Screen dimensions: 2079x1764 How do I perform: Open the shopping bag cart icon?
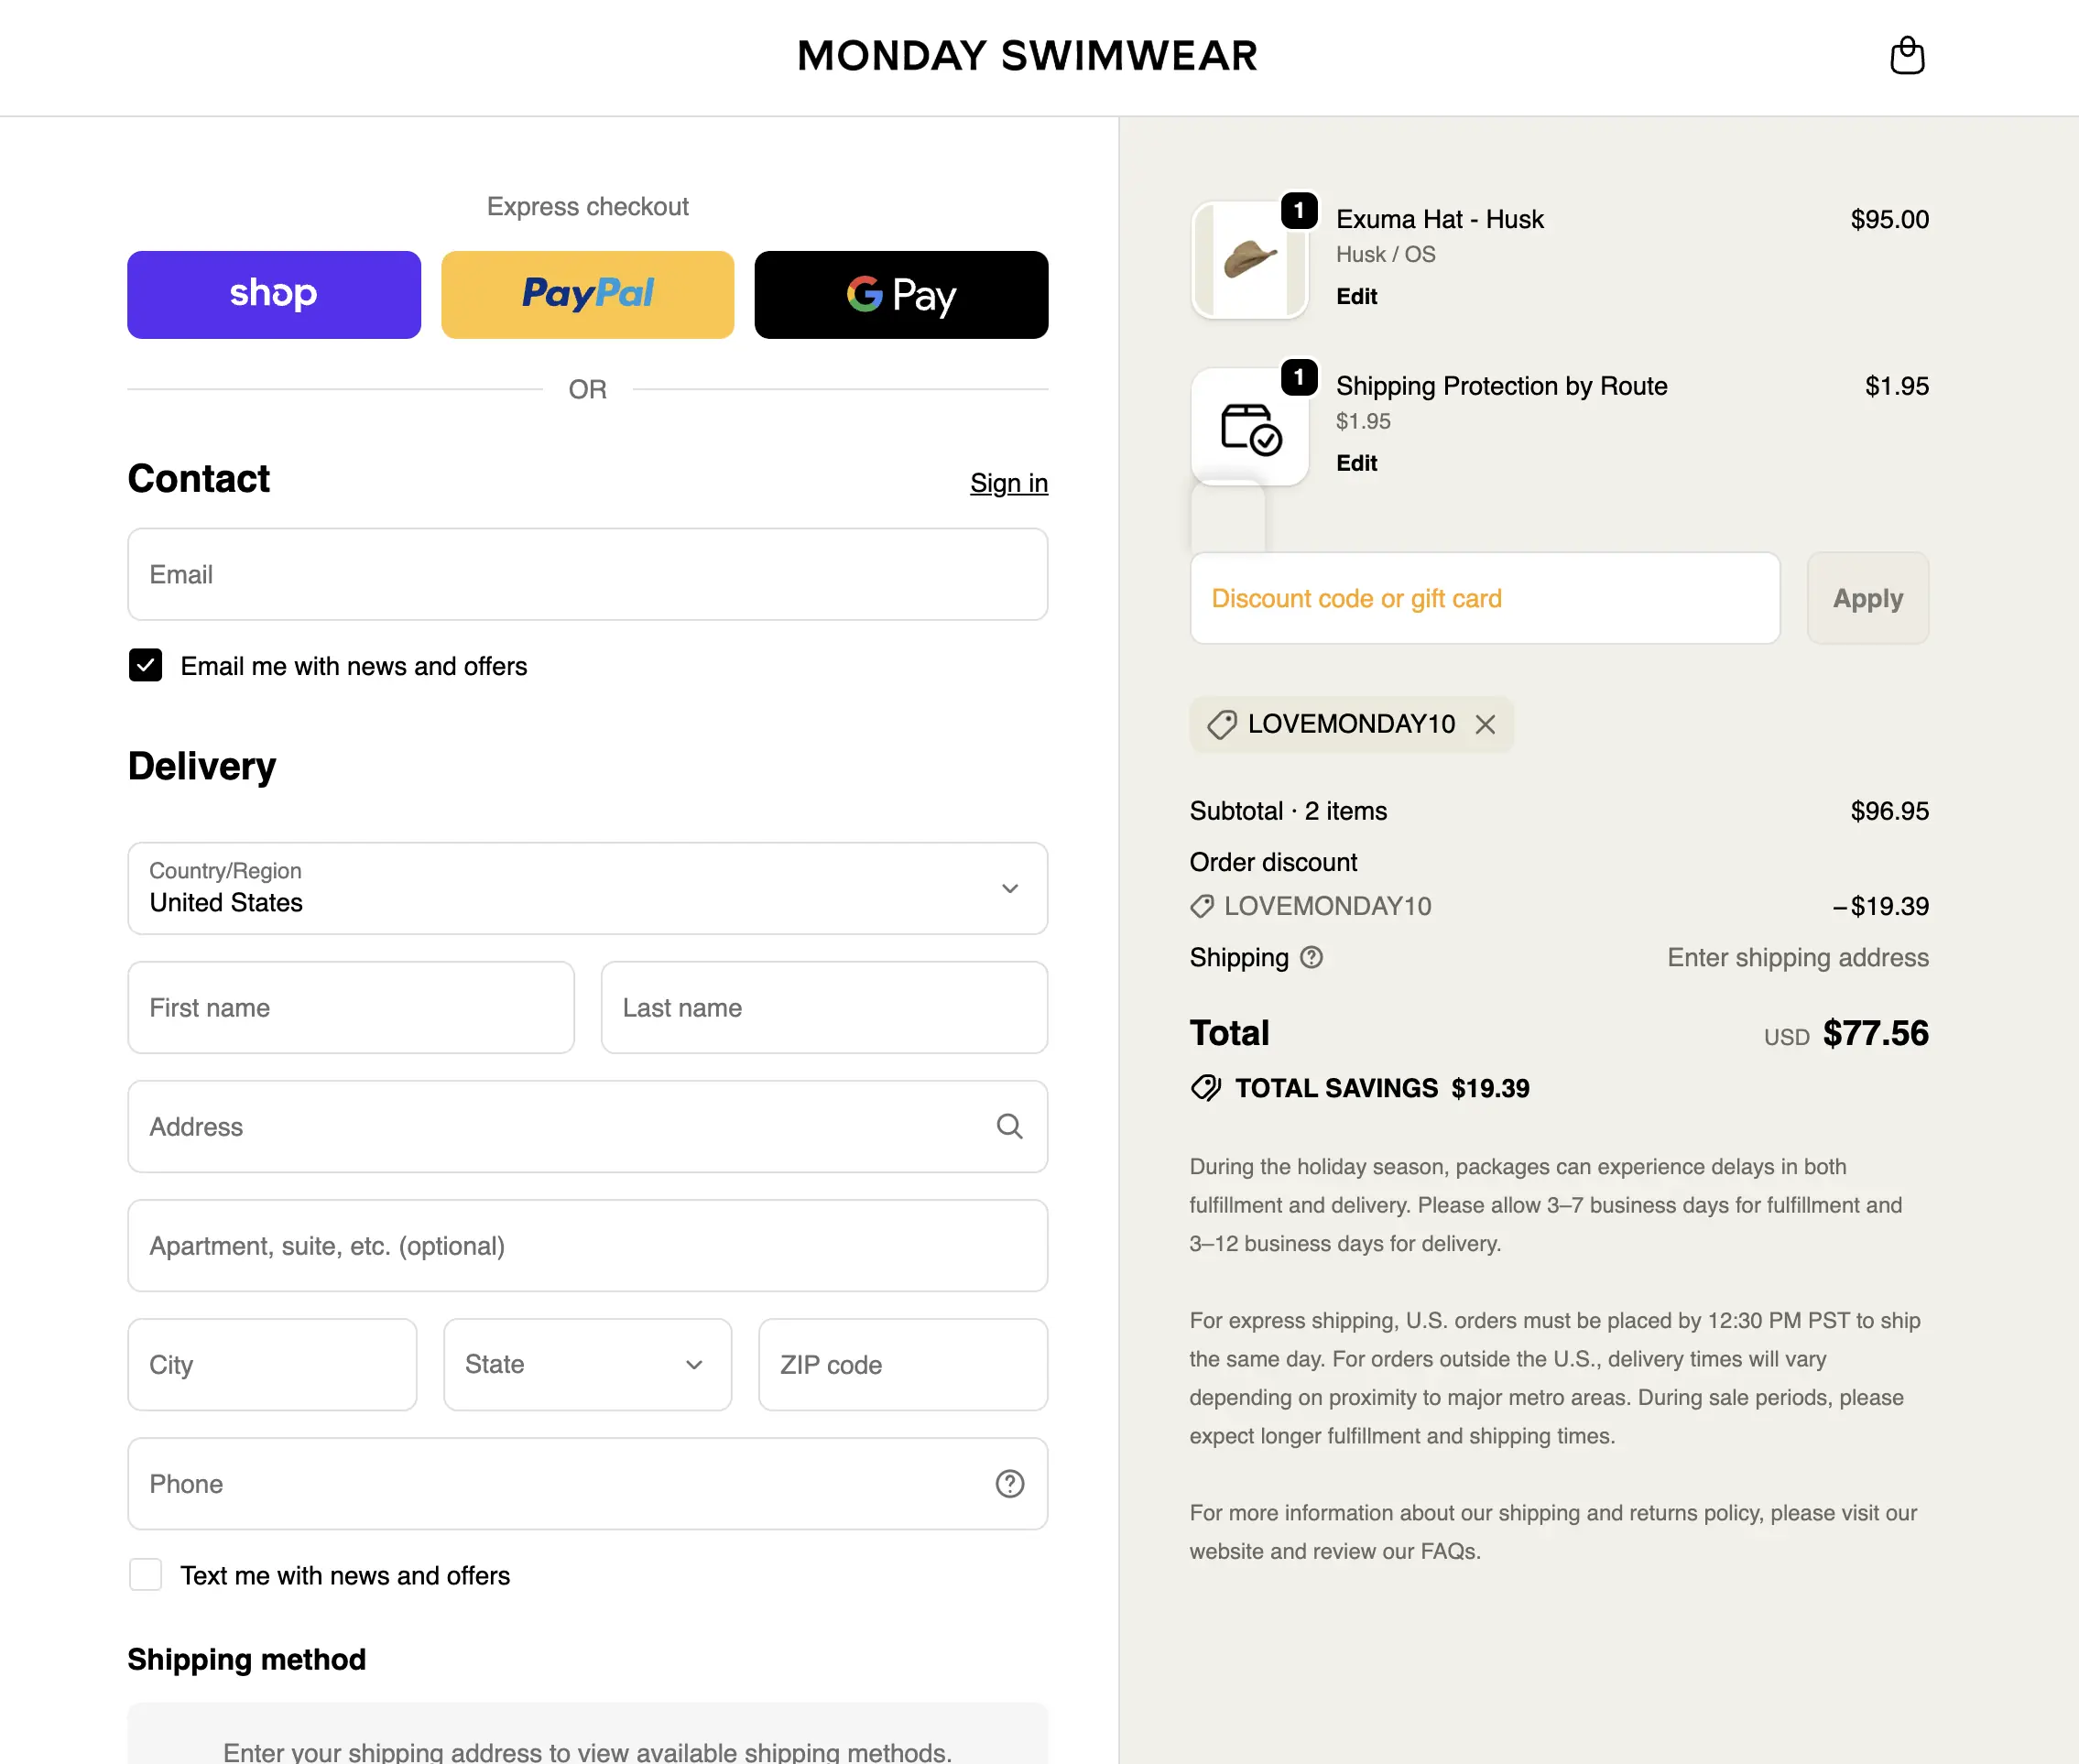[1906, 55]
